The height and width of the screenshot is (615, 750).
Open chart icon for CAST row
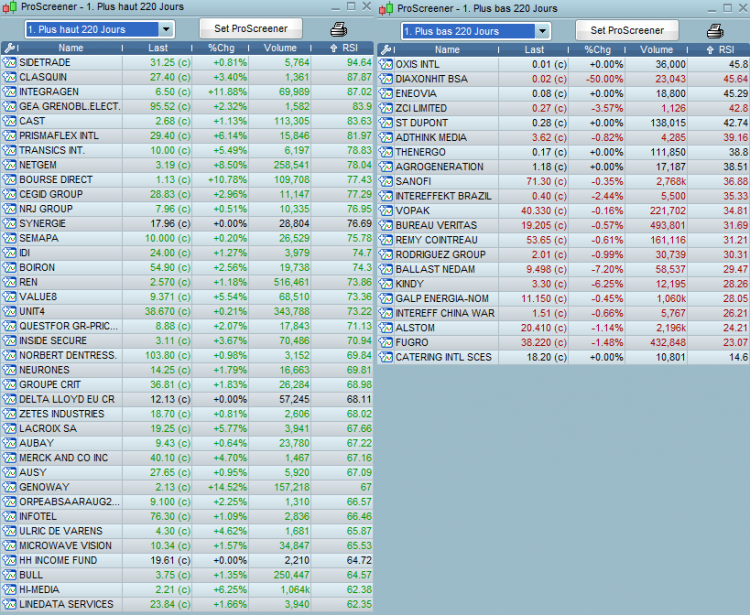(9, 121)
